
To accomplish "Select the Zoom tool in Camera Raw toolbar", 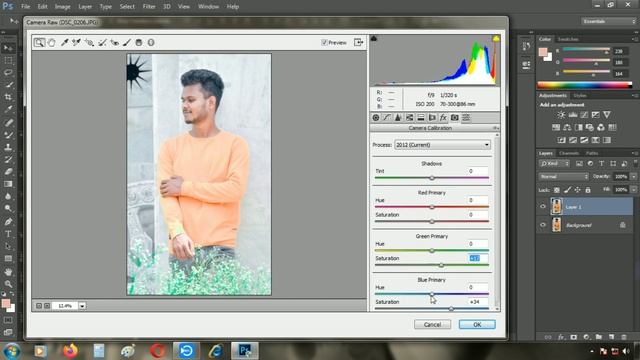I will [x=39, y=42].
